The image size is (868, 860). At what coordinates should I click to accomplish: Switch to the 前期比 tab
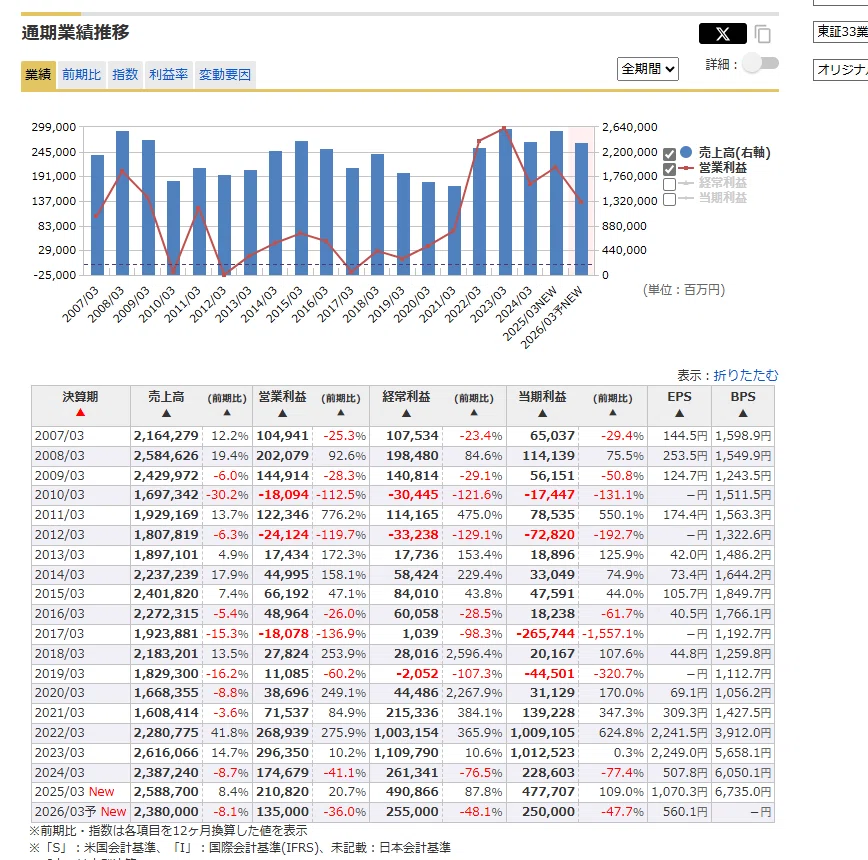click(81, 75)
